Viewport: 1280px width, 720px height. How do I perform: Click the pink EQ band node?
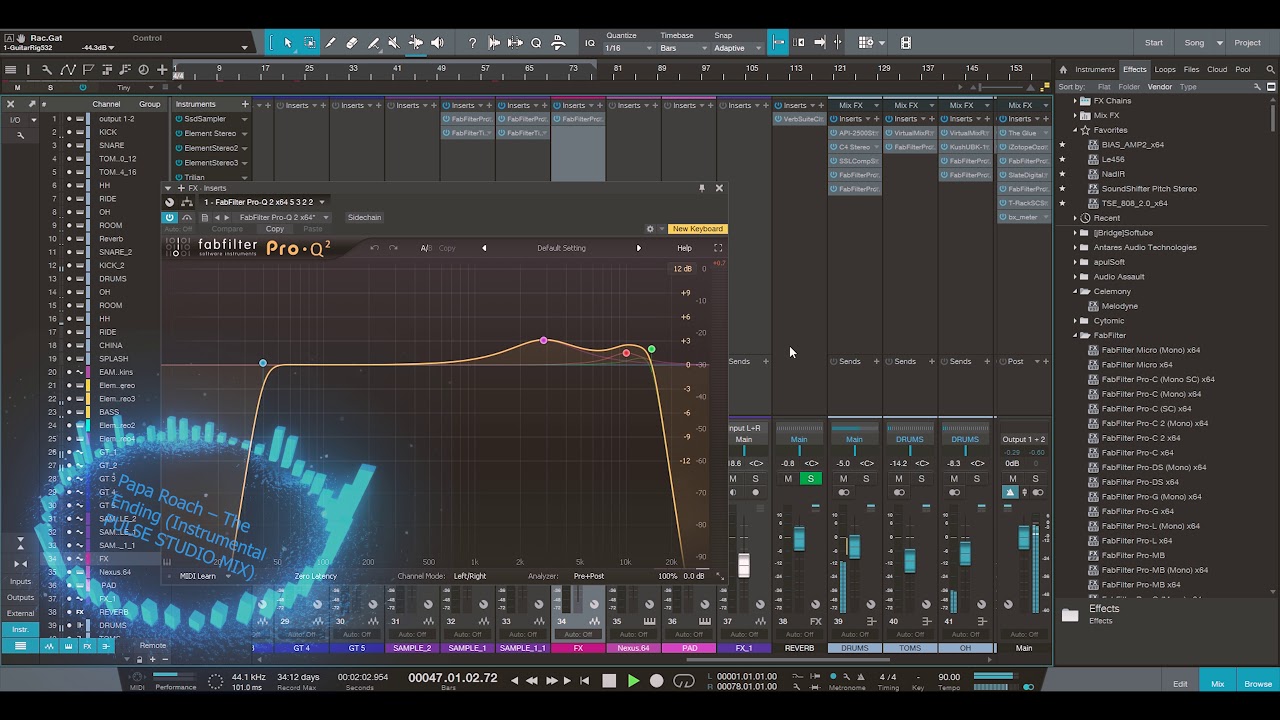544,341
